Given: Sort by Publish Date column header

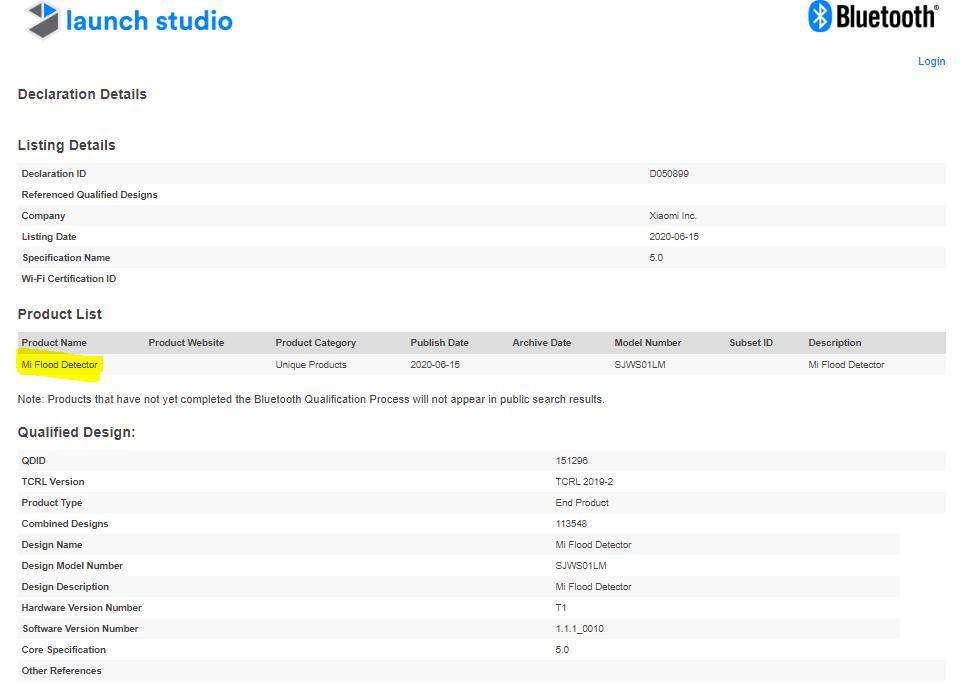Looking at the screenshot, I should click(439, 343).
